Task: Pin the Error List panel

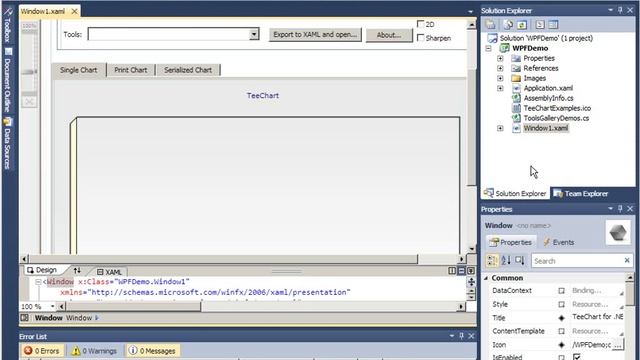Action: point(462,336)
